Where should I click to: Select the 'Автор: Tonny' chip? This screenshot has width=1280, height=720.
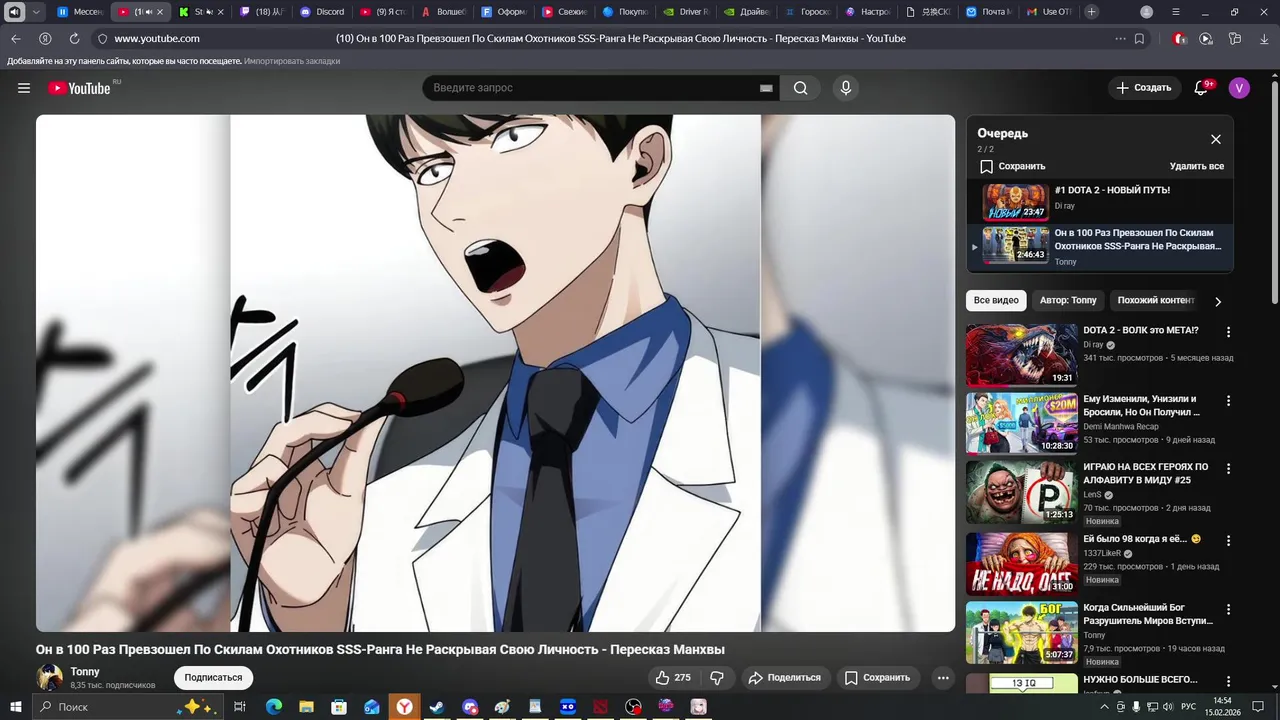click(x=1068, y=300)
